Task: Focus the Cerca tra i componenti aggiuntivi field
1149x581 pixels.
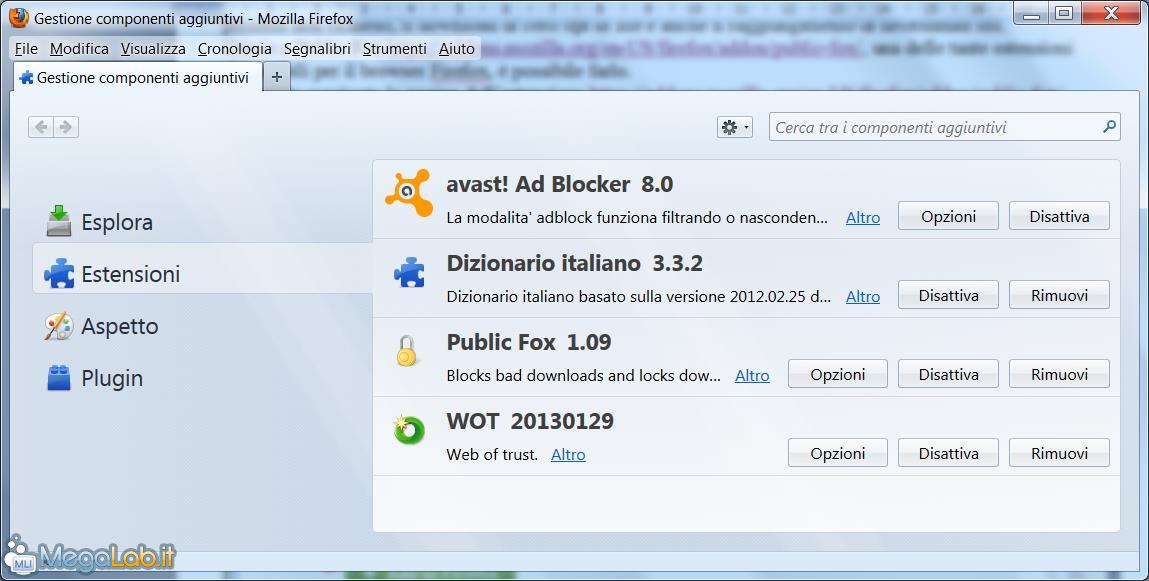Action: [x=945, y=127]
